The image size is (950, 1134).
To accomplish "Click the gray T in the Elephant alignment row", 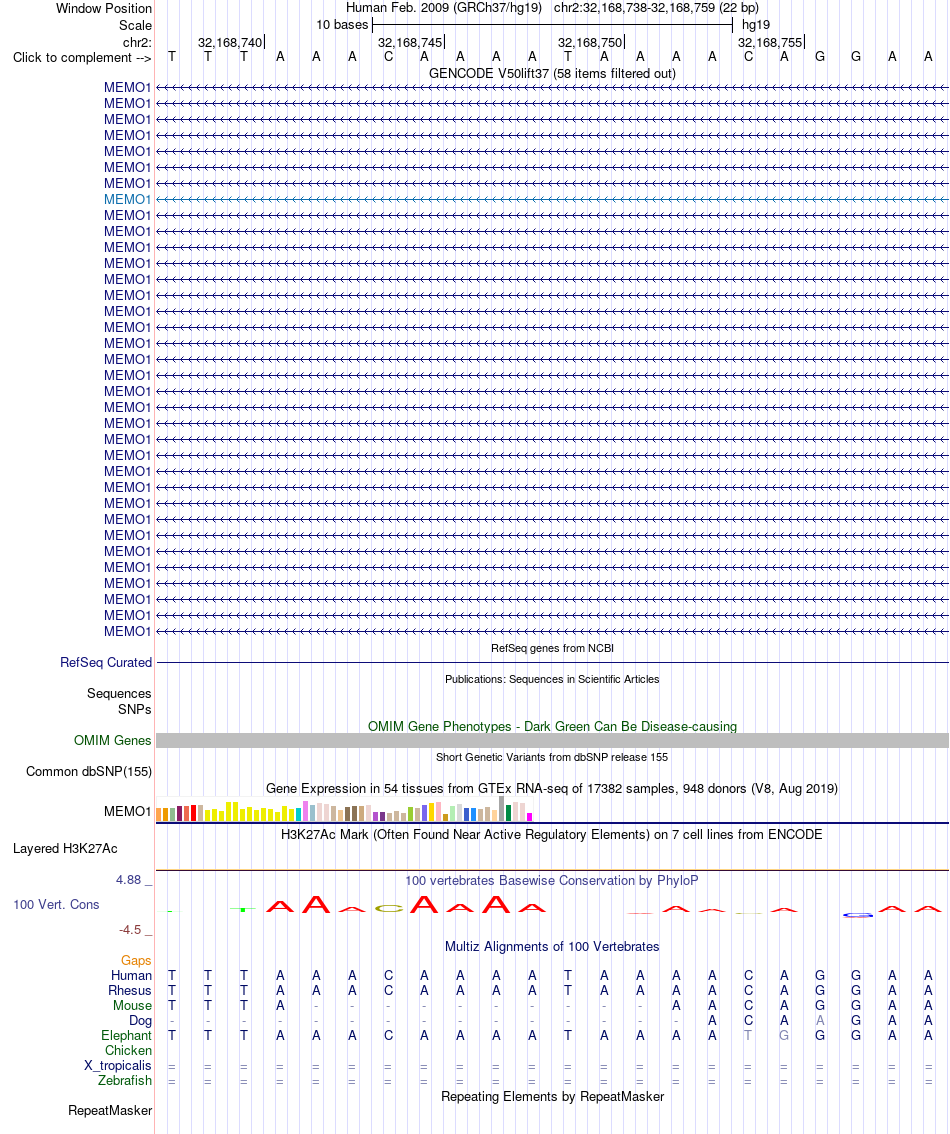I will tap(748, 1036).
